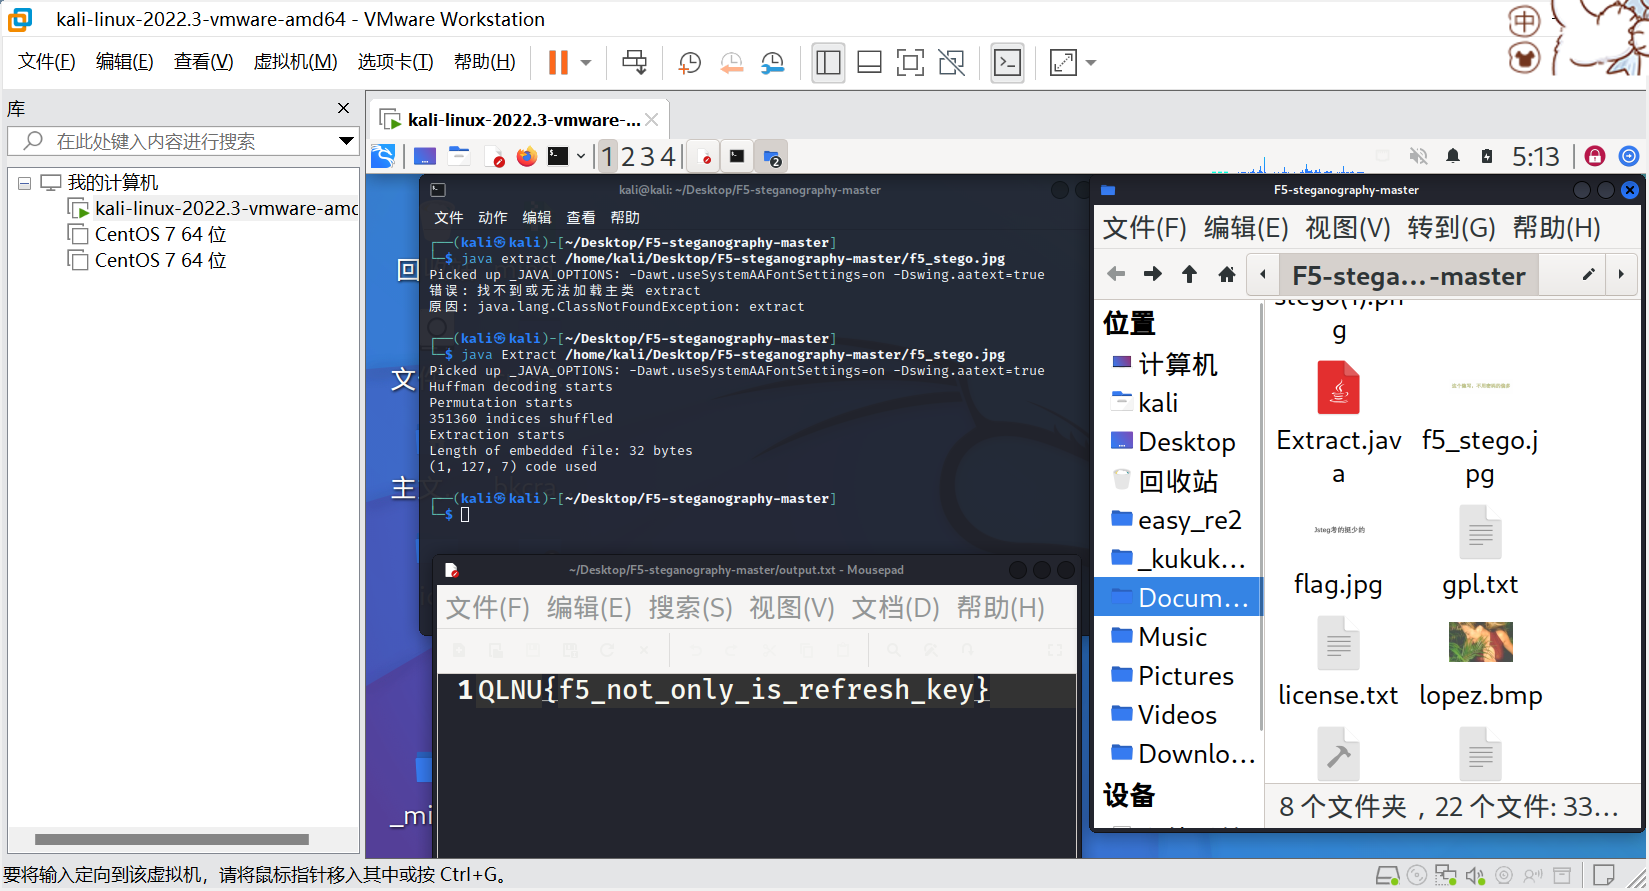Lock the screen with the red padlock
Image resolution: width=1649 pixels, height=891 pixels.
(x=1595, y=156)
